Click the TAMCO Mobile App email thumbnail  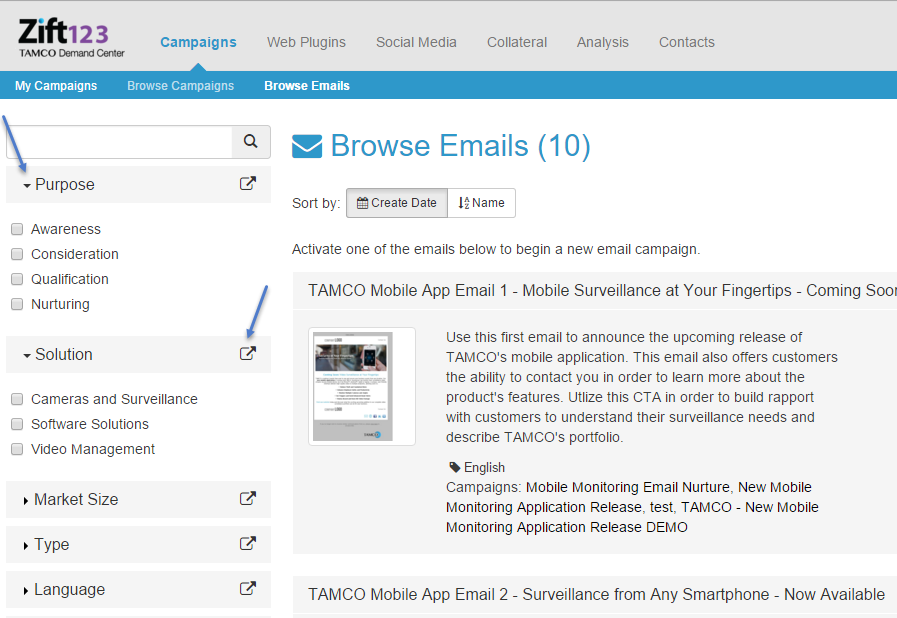tap(361, 386)
